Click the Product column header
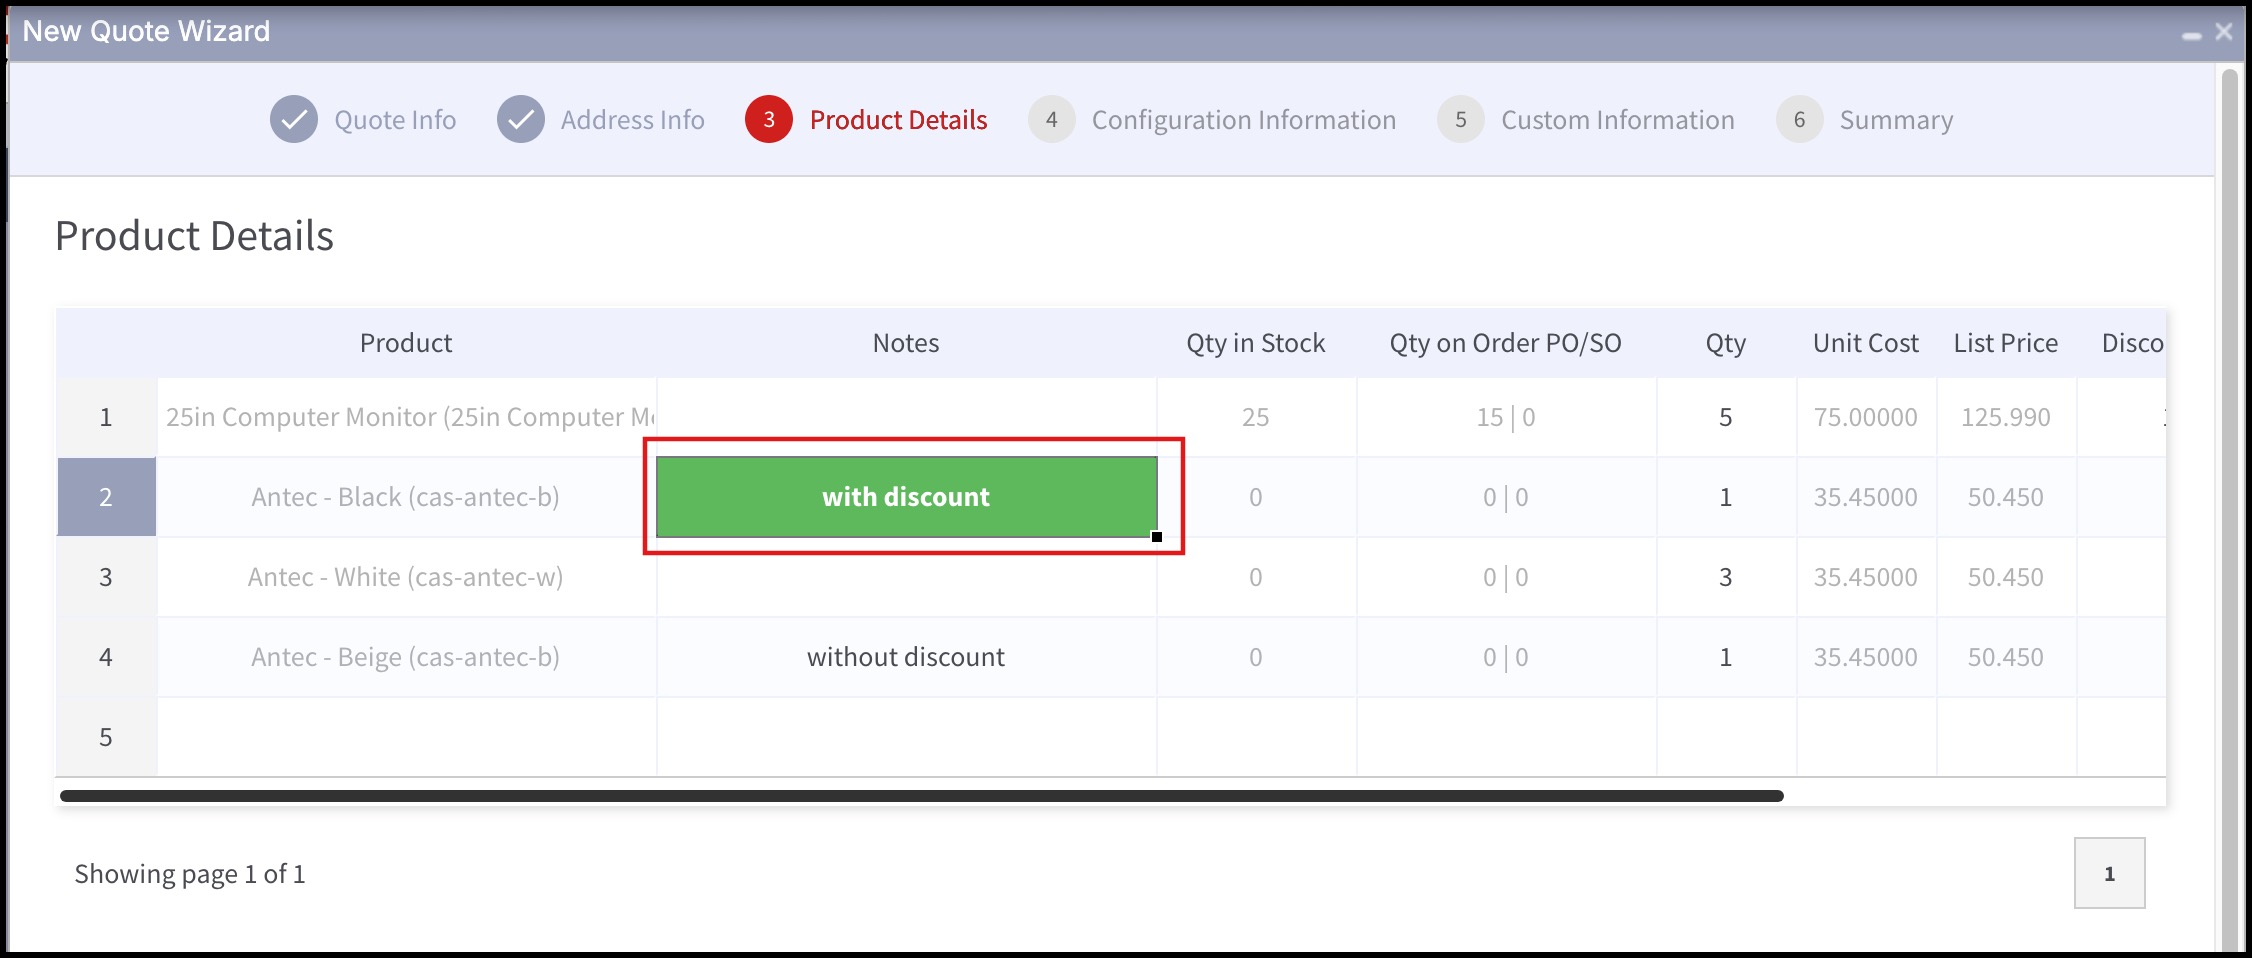Viewport: 2252px width, 958px height. pos(406,343)
